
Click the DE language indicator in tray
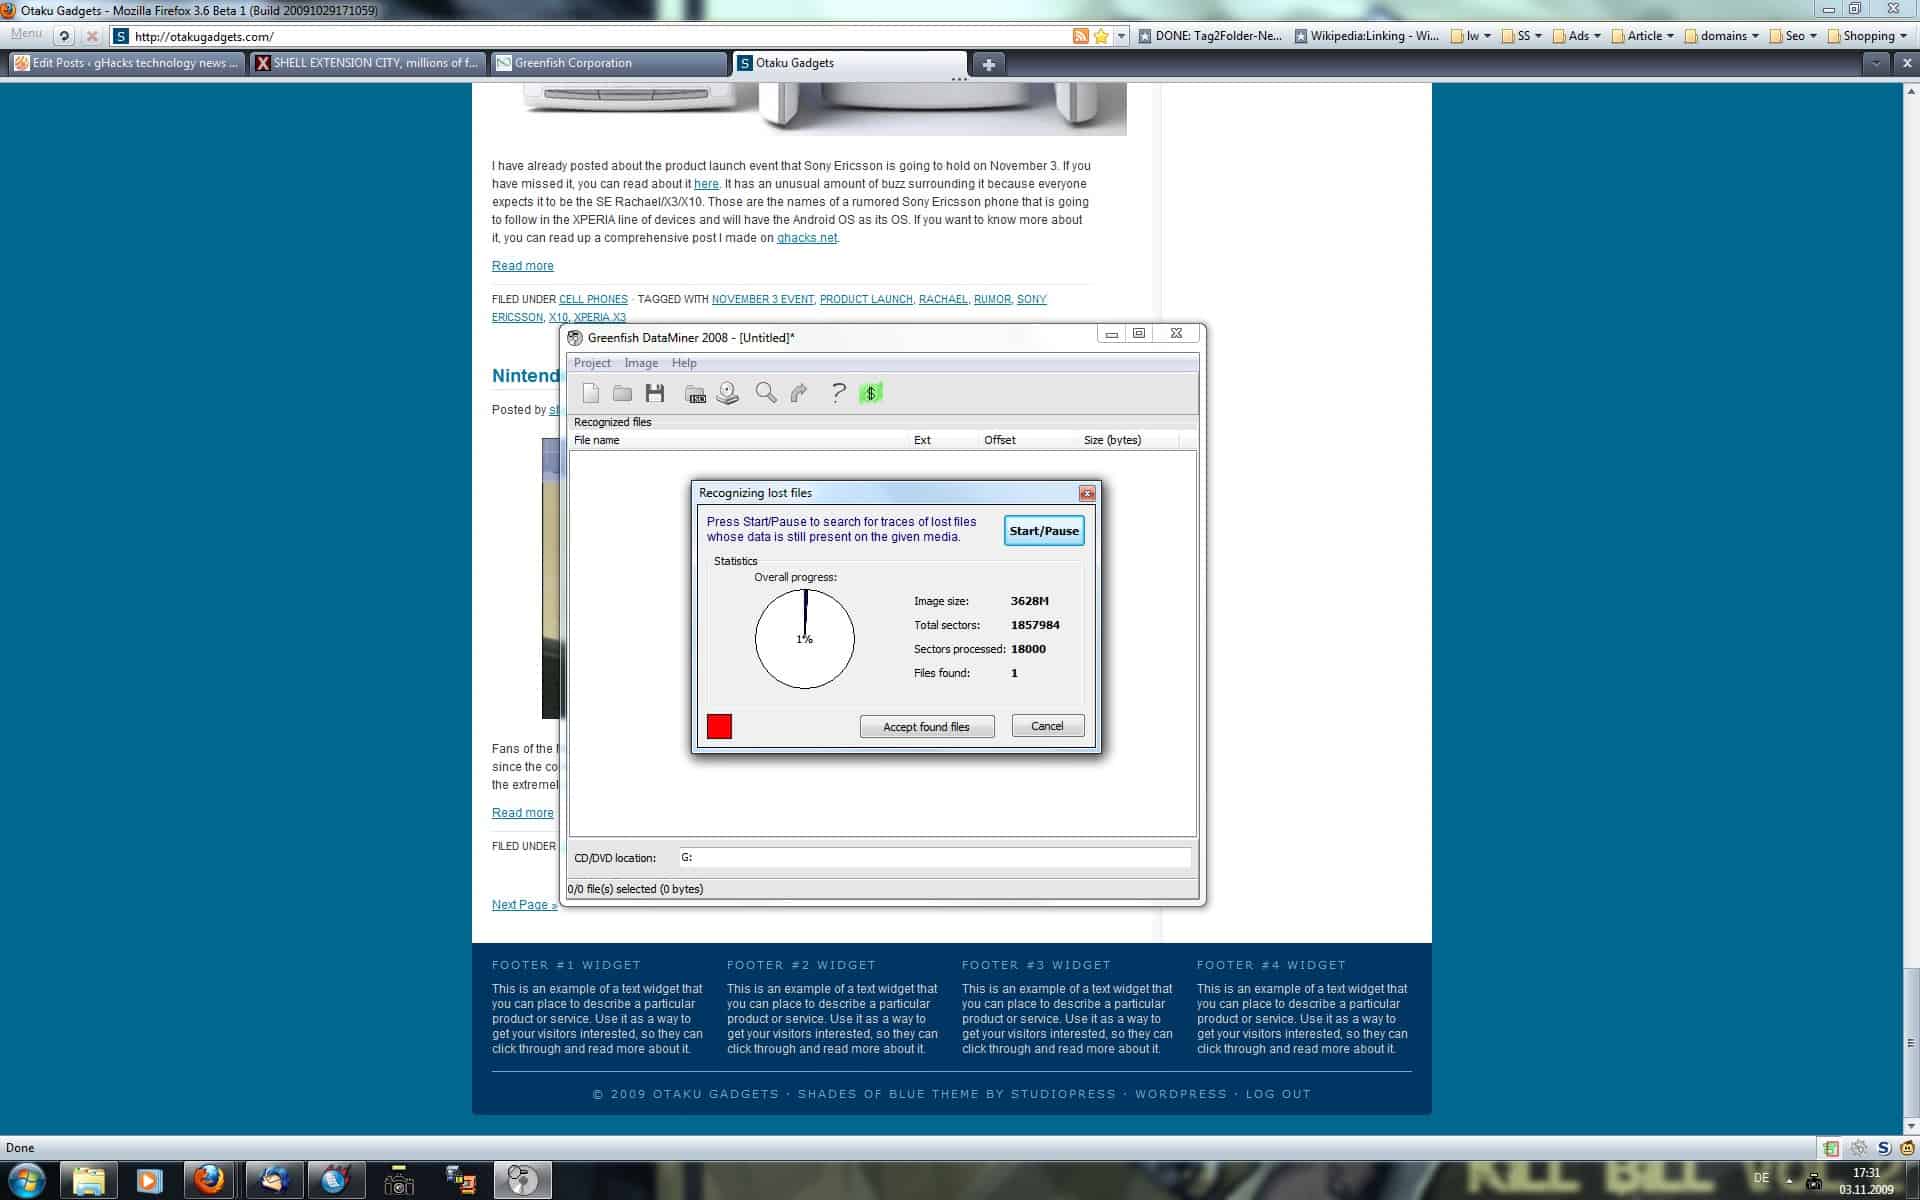coord(1761,1178)
